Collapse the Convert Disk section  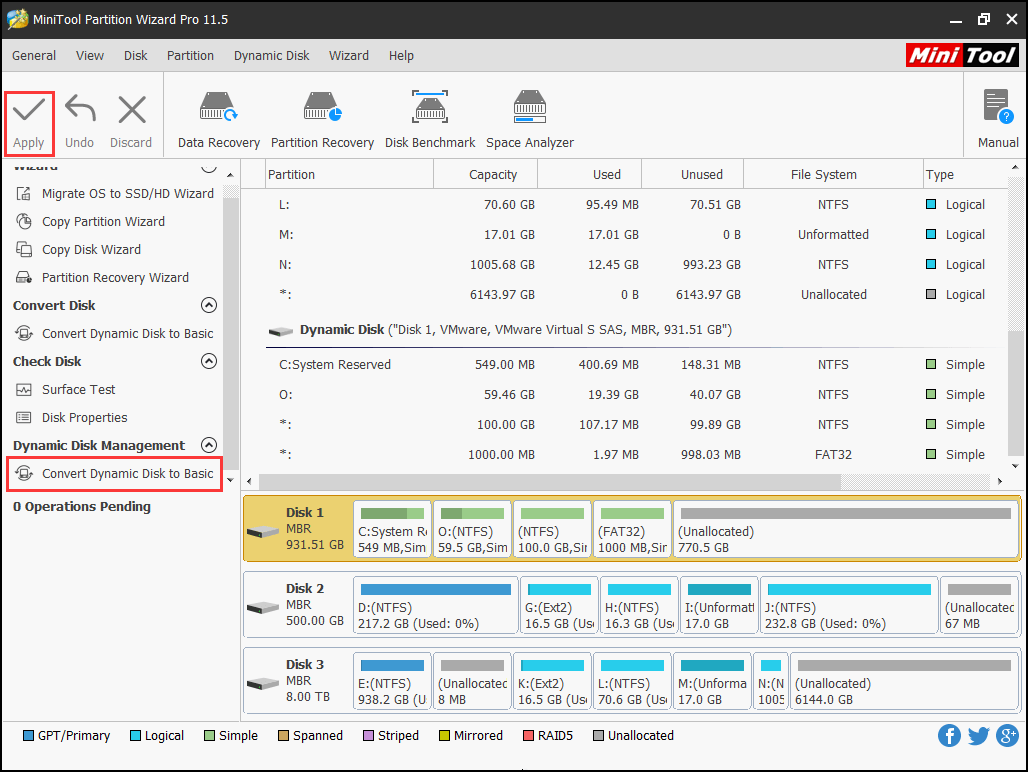(208, 305)
